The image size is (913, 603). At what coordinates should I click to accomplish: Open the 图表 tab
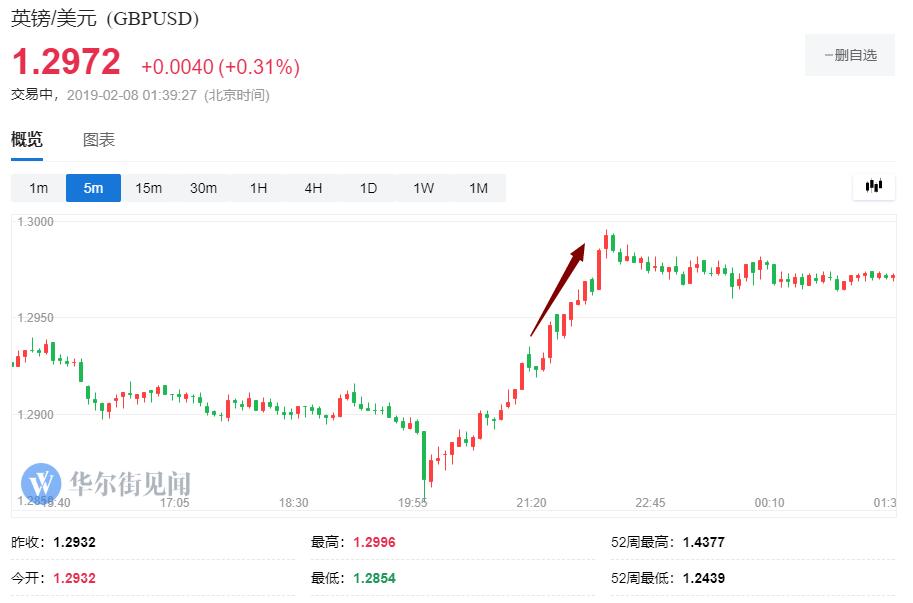click(98, 140)
